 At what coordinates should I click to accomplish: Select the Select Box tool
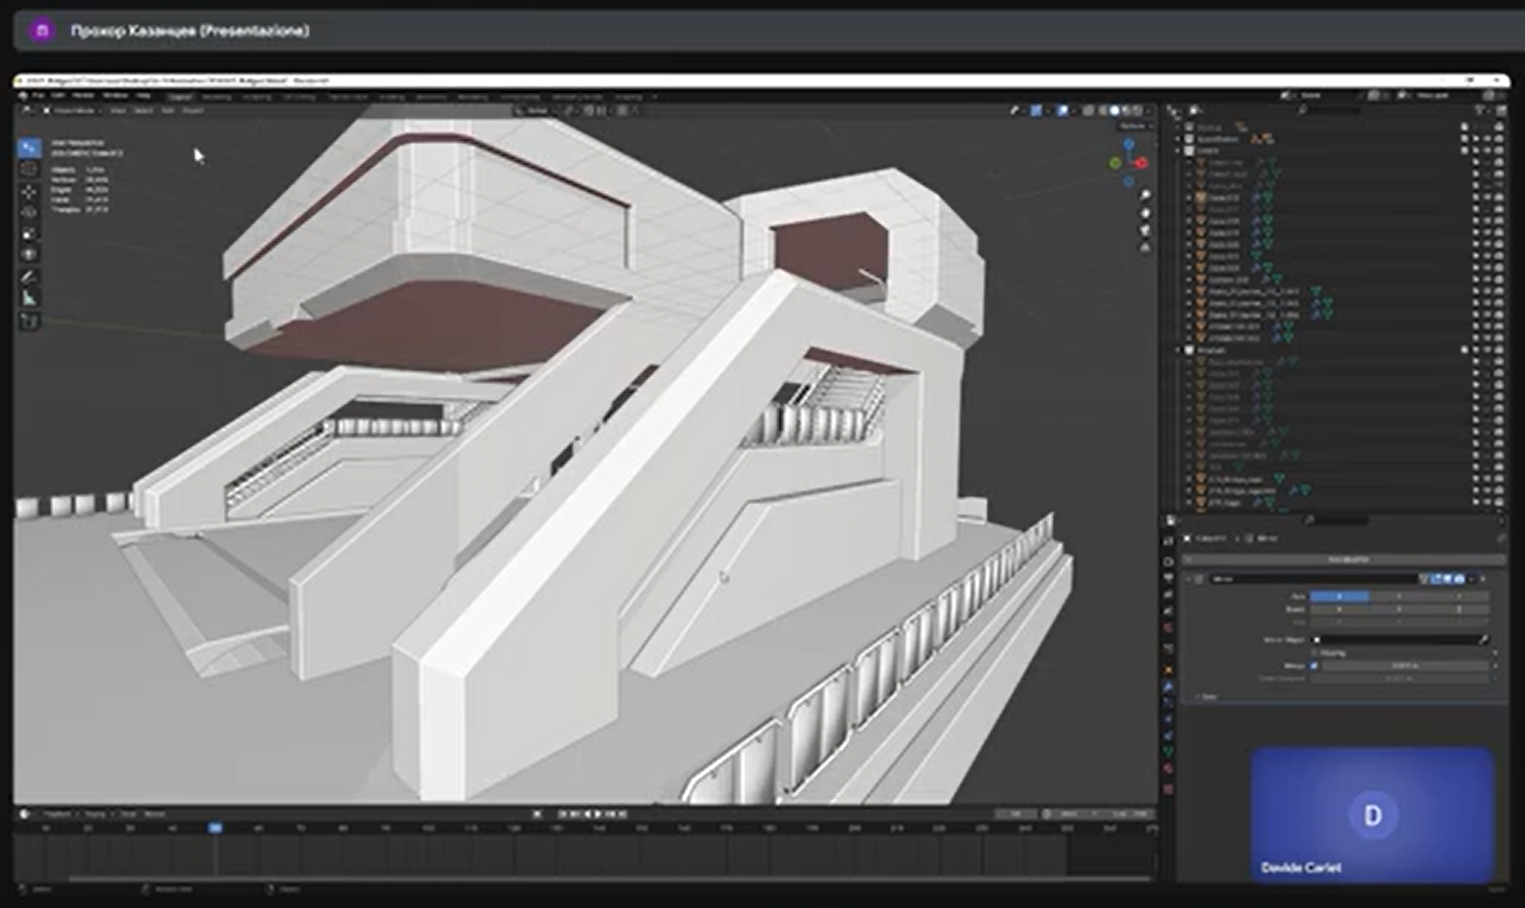(29, 148)
